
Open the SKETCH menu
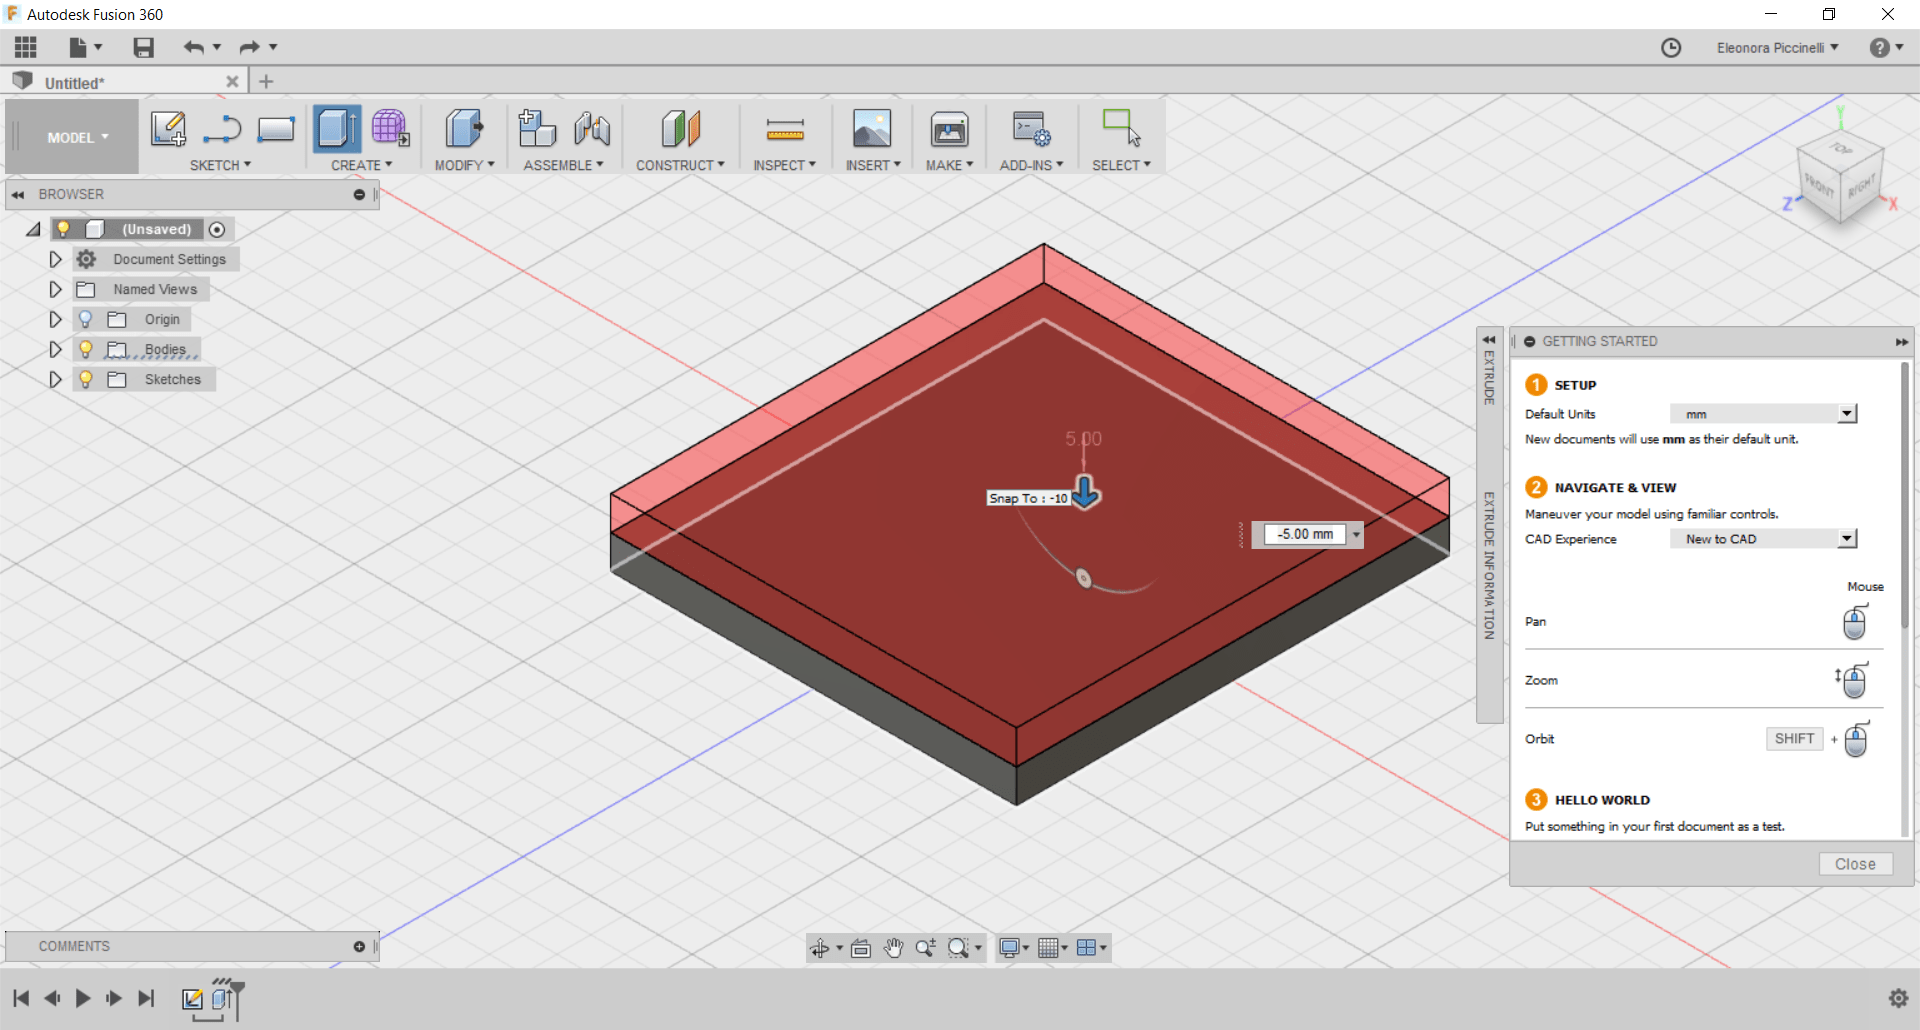(x=220, y=165)
